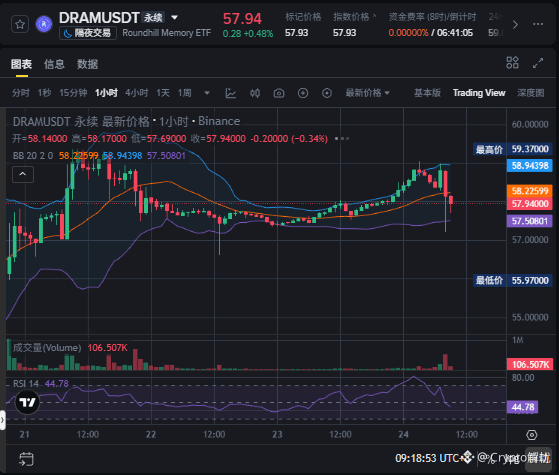Select the 1周 interval
This screenshot has width=559, height=475.
point(185,93)
